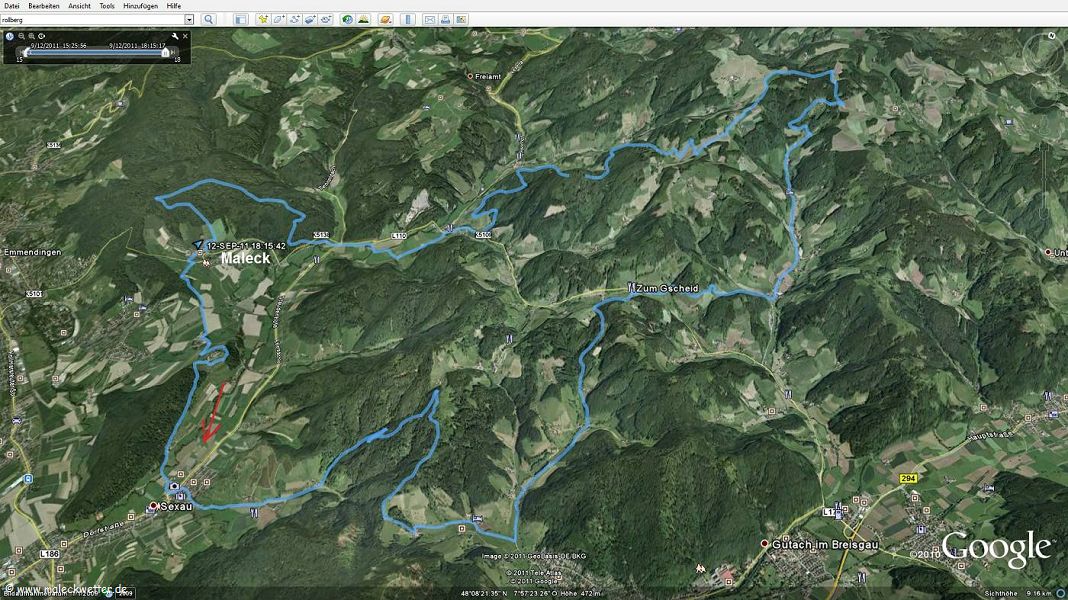Open the search history dropdown arrow
Image resolution: width=1068 pixels, height=600 pixels.
189,19
